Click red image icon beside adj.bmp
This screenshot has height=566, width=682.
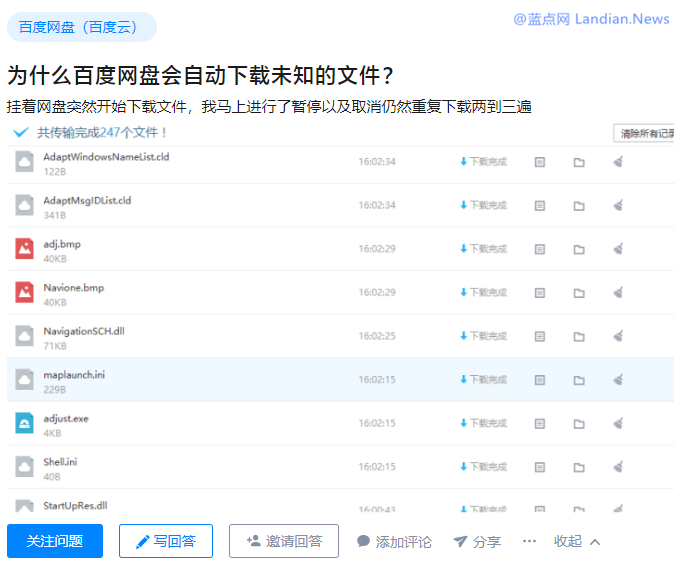coord(25,249)
